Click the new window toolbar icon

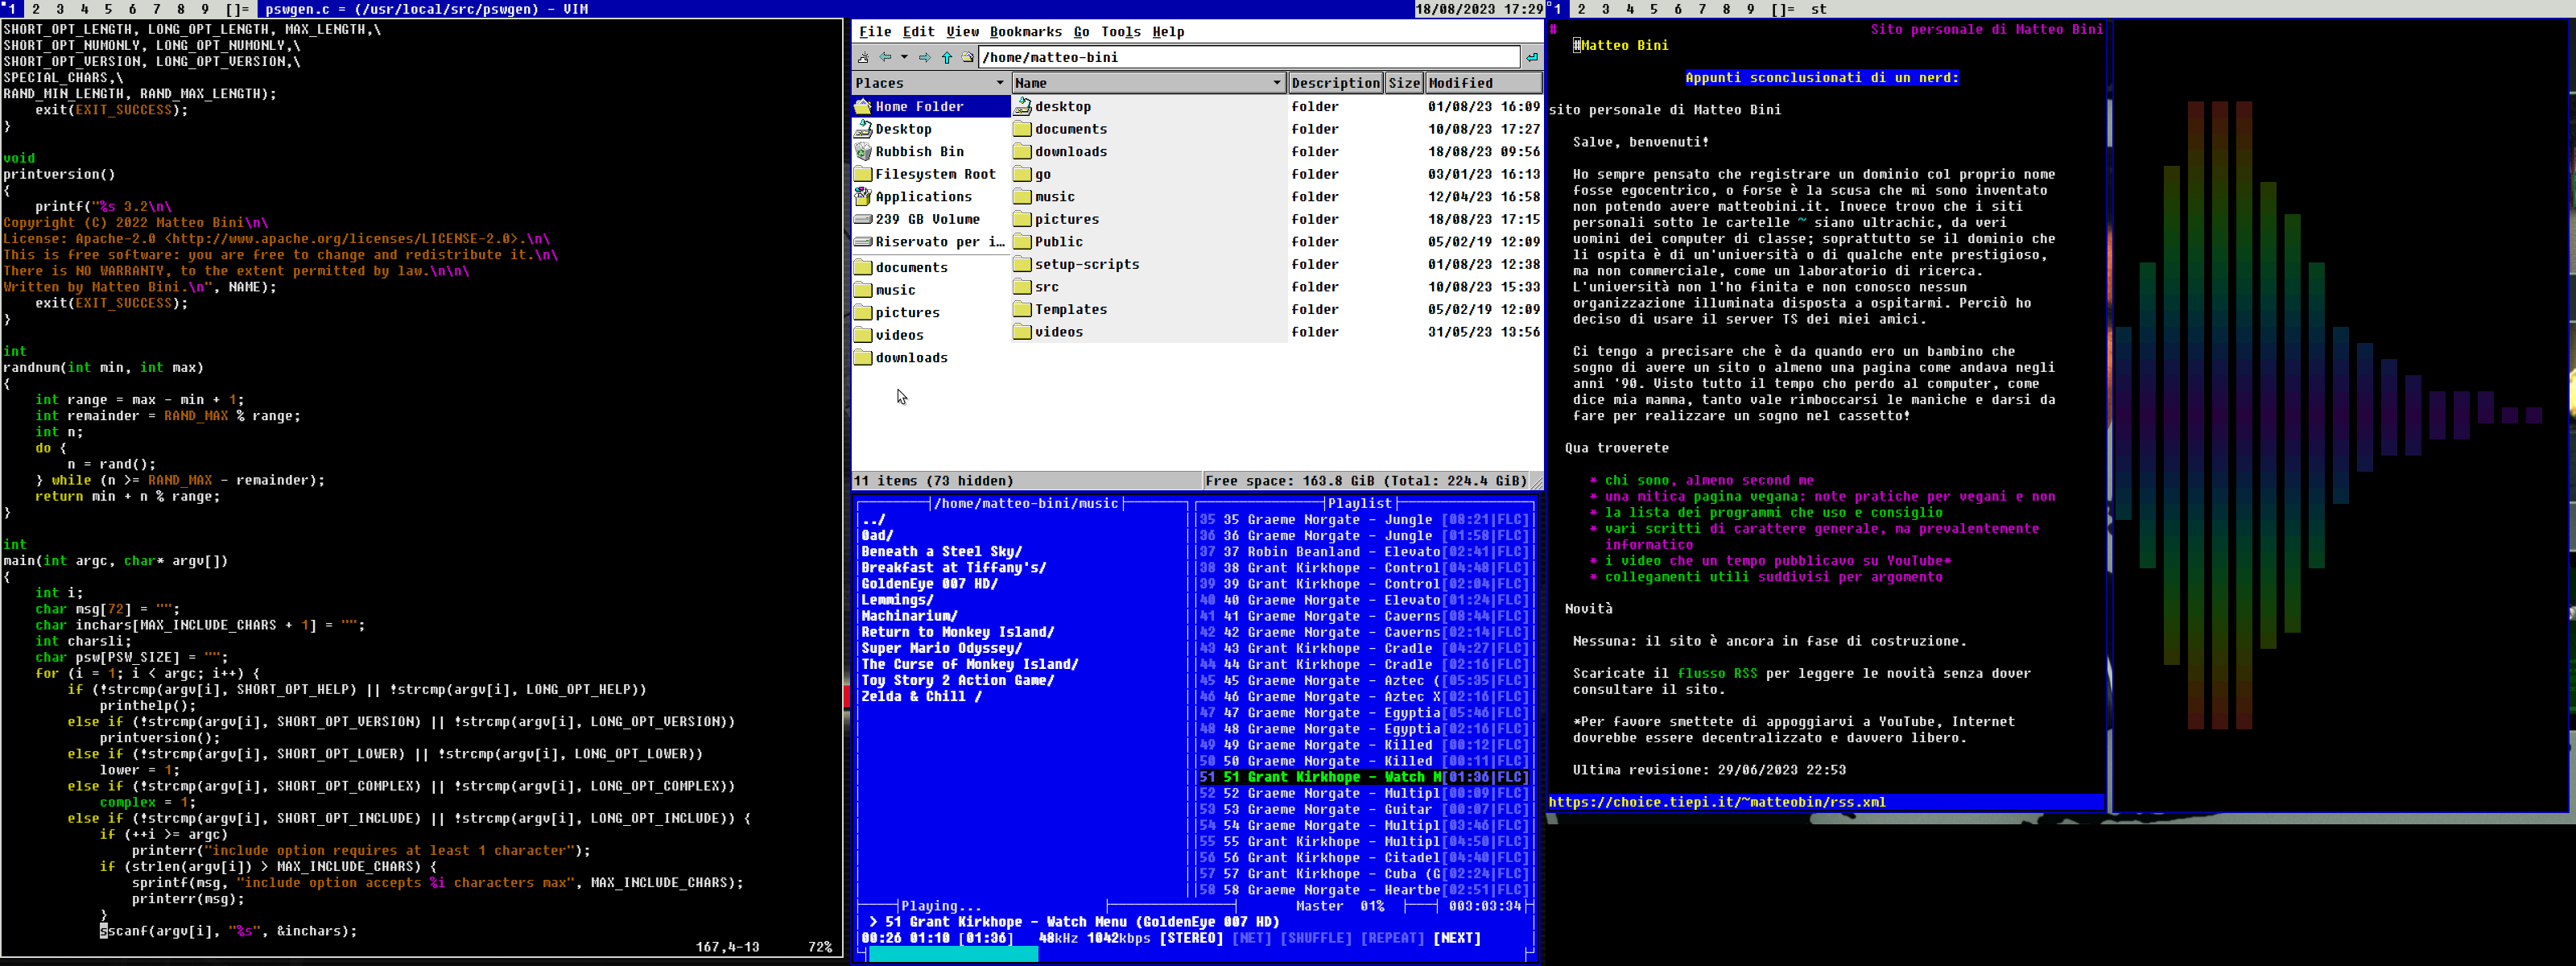863,58
